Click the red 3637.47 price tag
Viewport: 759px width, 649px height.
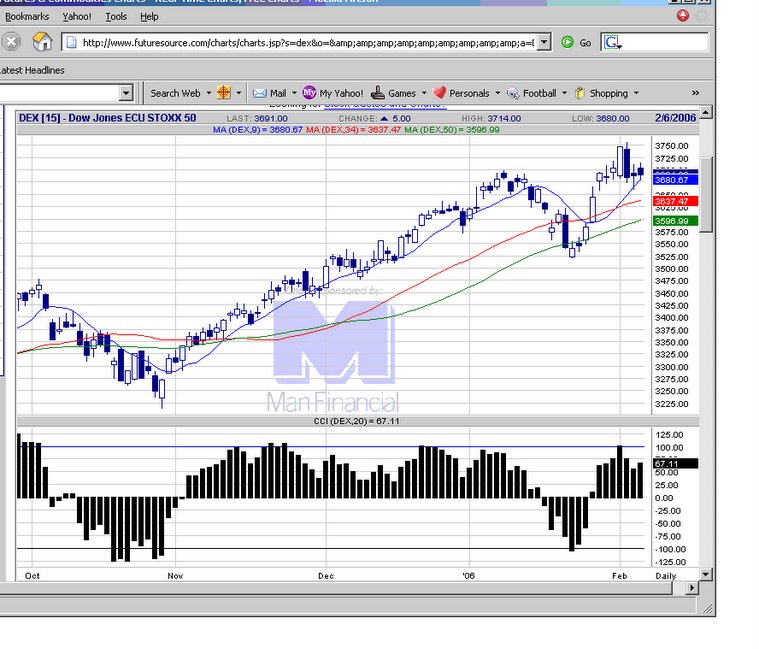675,201
